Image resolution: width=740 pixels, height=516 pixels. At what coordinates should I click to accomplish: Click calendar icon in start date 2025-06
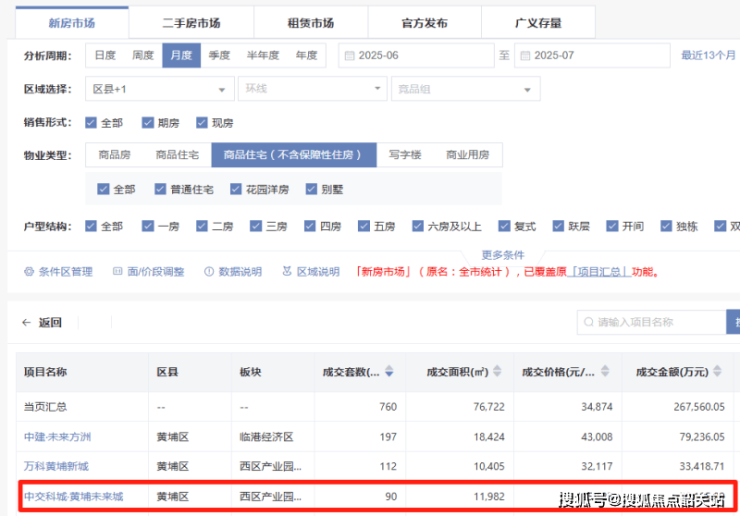coord(349,56)
